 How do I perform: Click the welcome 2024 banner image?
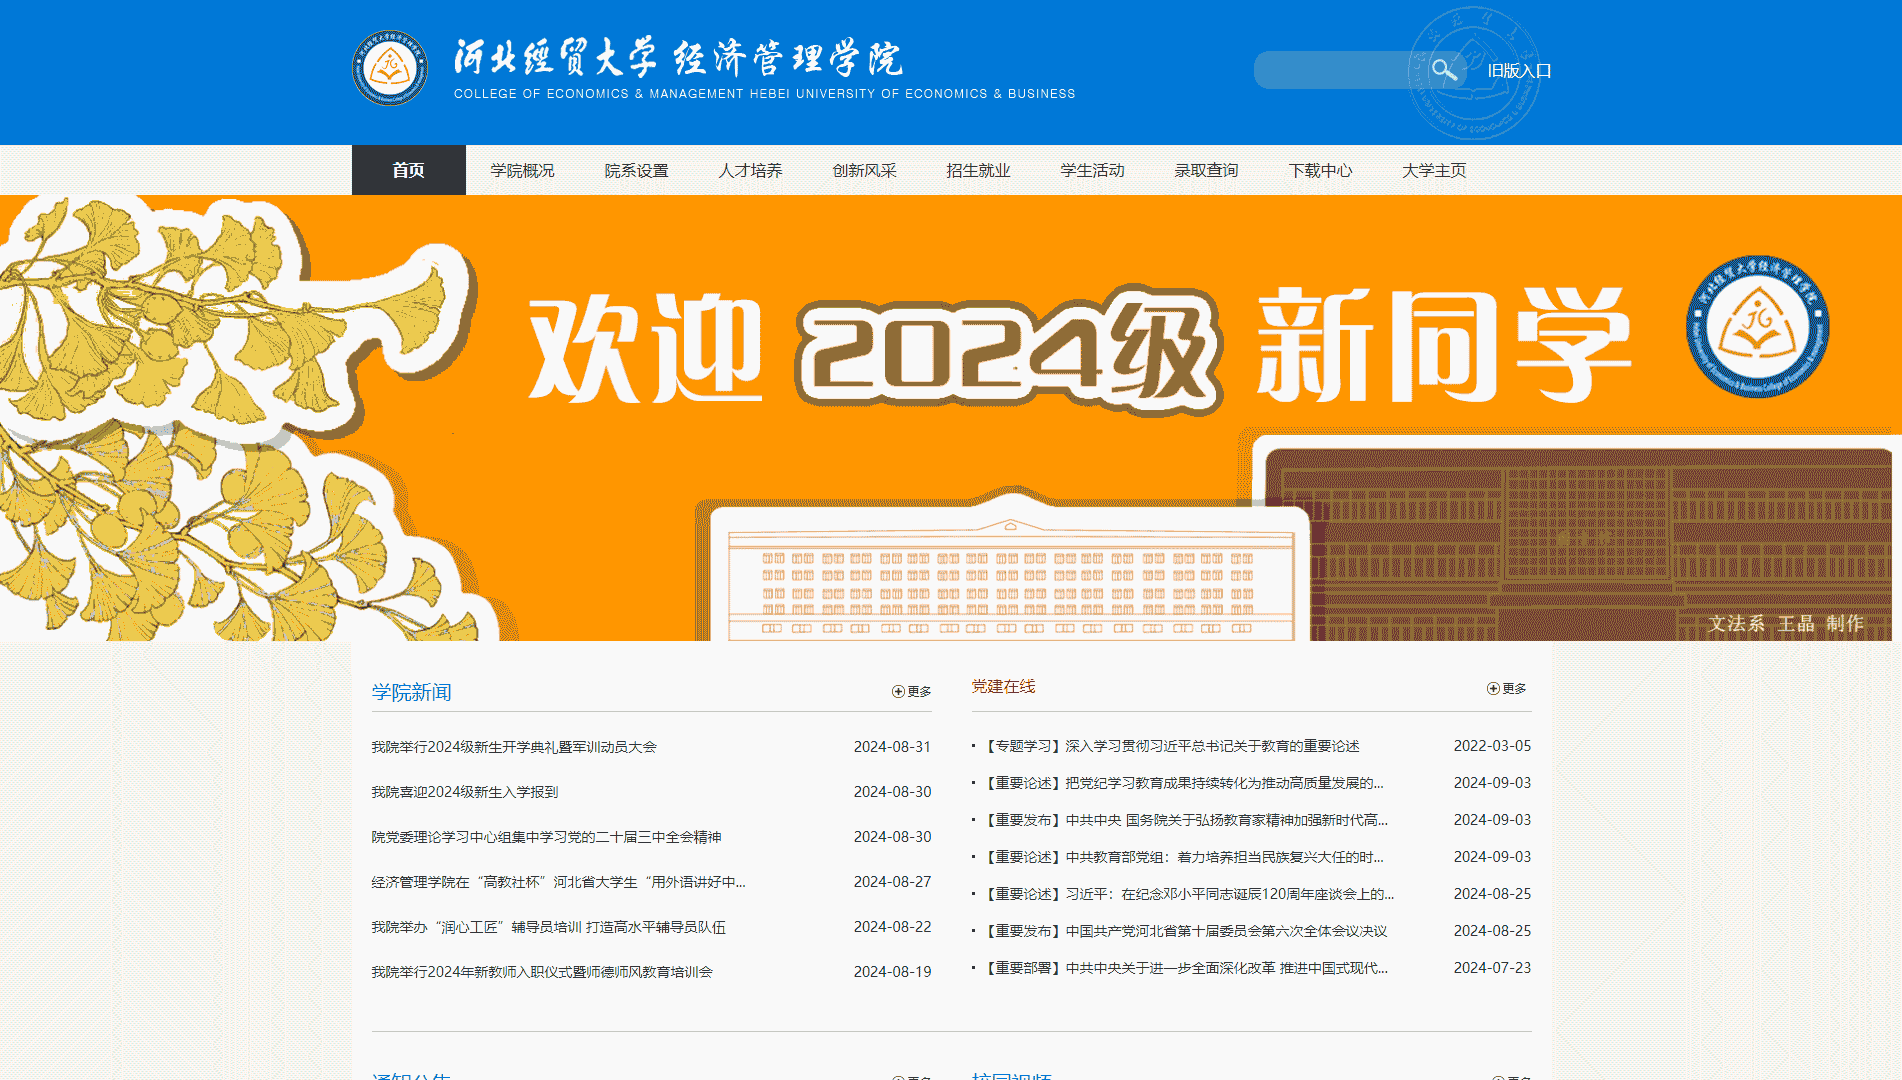(951, 418)
